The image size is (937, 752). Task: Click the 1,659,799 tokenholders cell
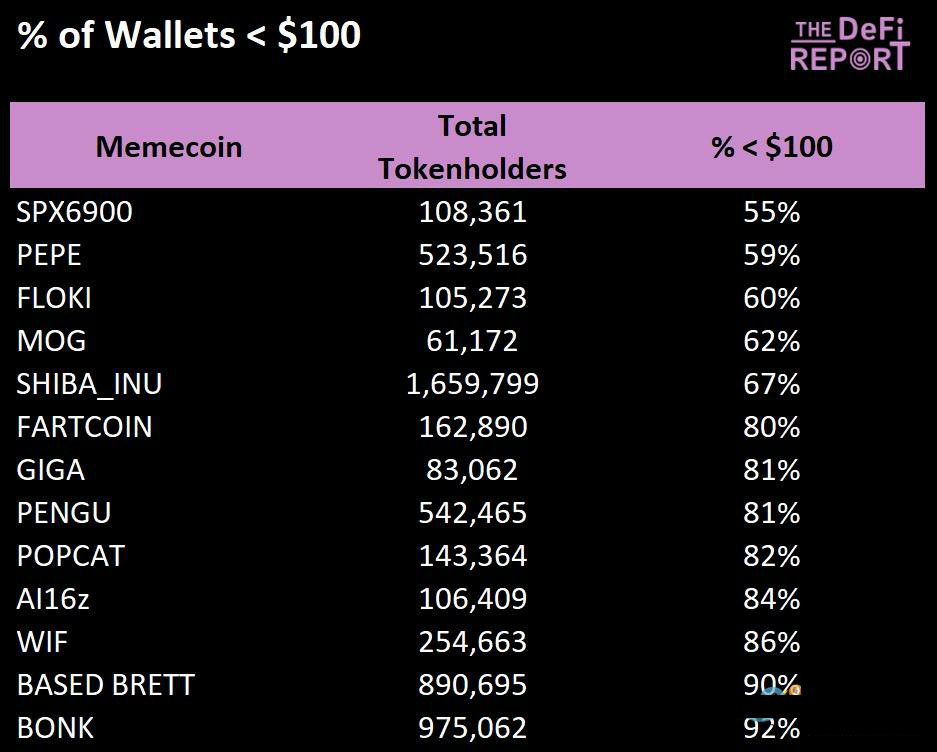(x=472, y=384)
